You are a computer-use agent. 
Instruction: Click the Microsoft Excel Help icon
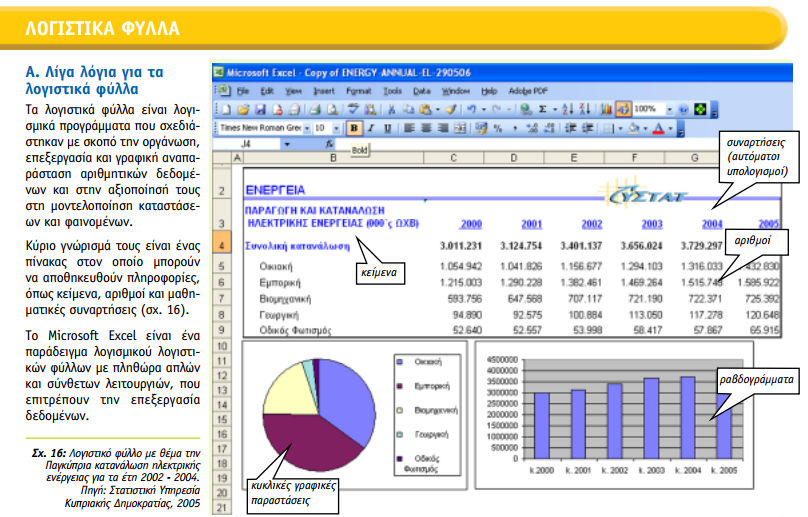pos(683,109)
